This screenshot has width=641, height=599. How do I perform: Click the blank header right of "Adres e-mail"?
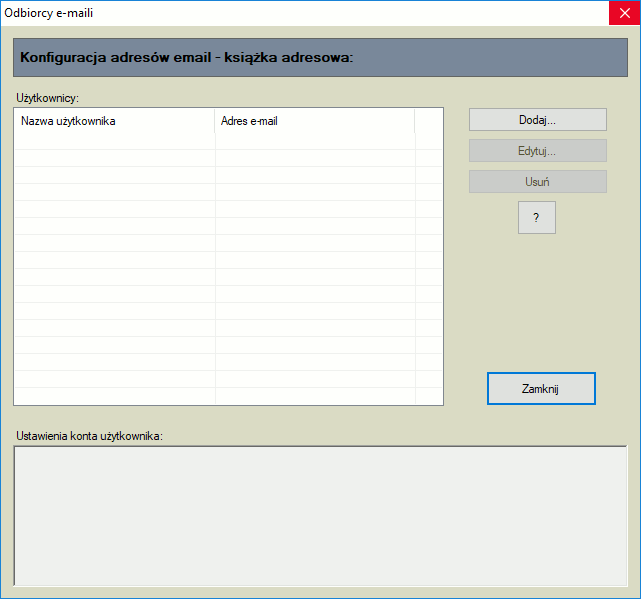[428, 121]
